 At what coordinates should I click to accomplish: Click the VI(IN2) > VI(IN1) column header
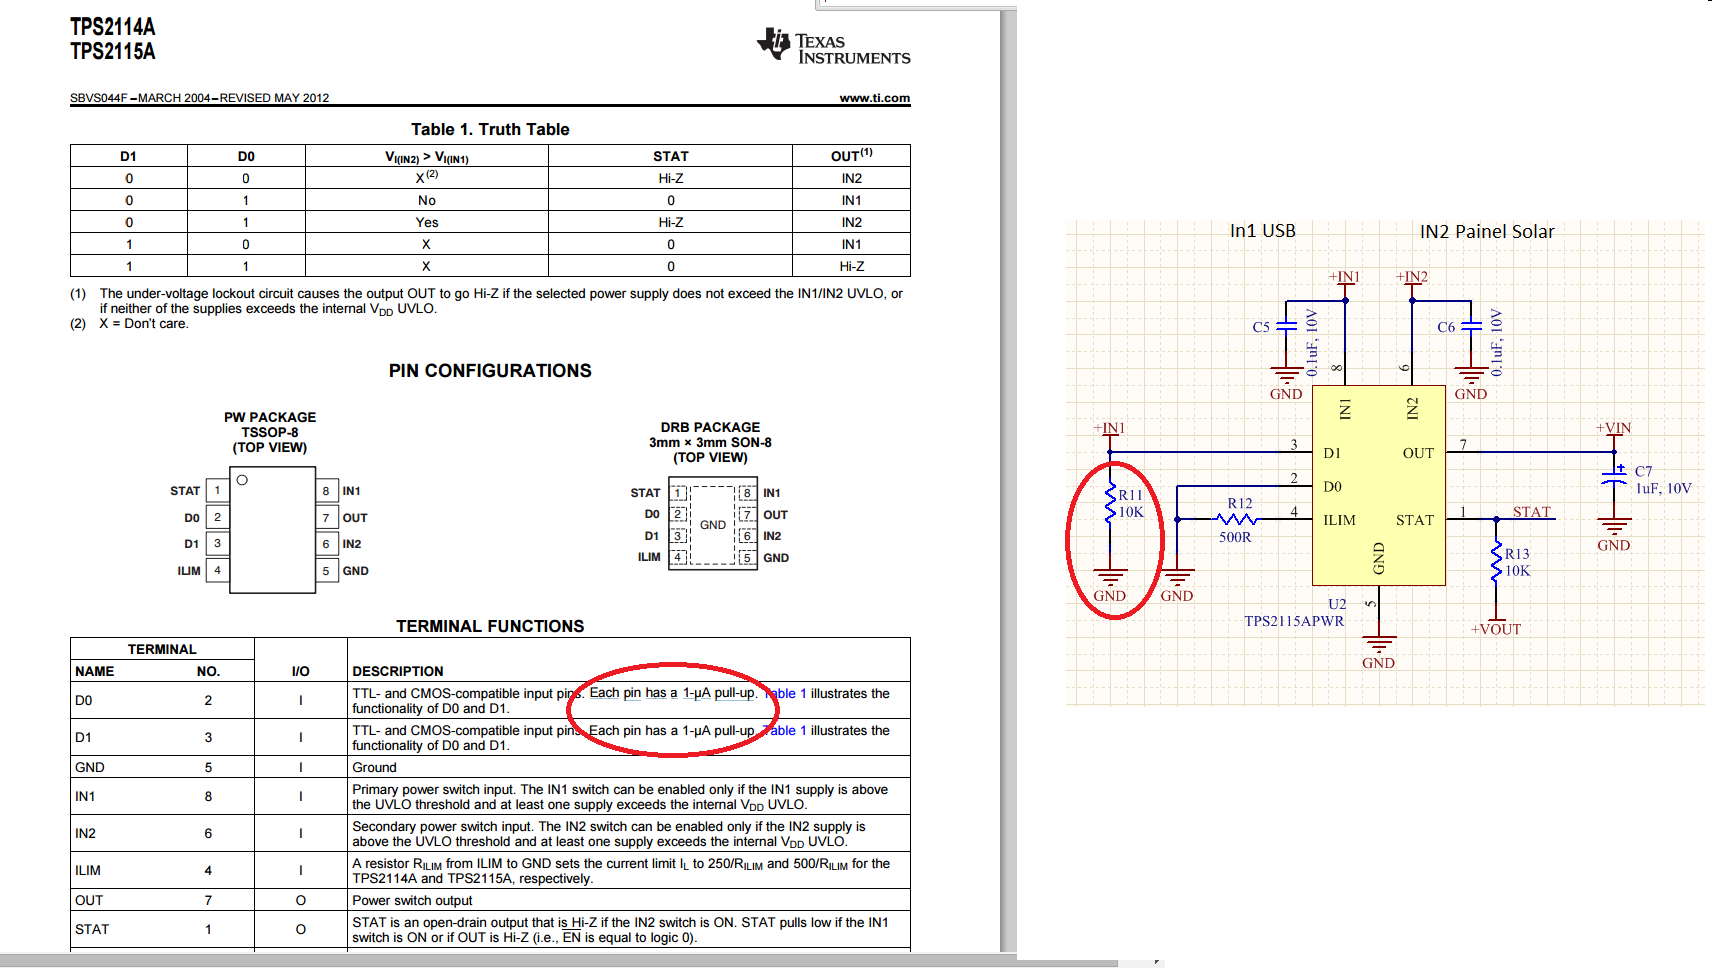[427, 157]
